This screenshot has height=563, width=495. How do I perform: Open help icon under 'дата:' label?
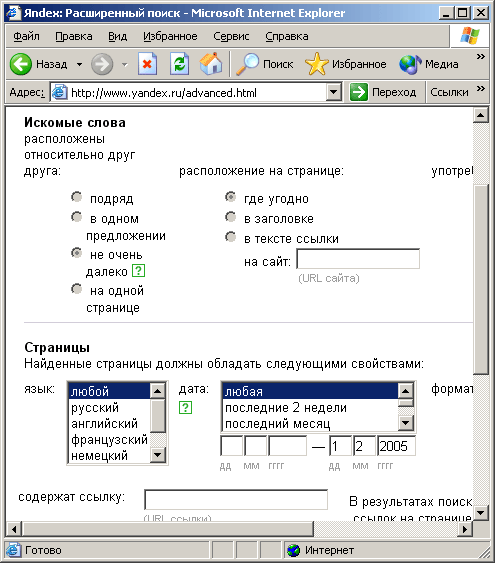185,408
